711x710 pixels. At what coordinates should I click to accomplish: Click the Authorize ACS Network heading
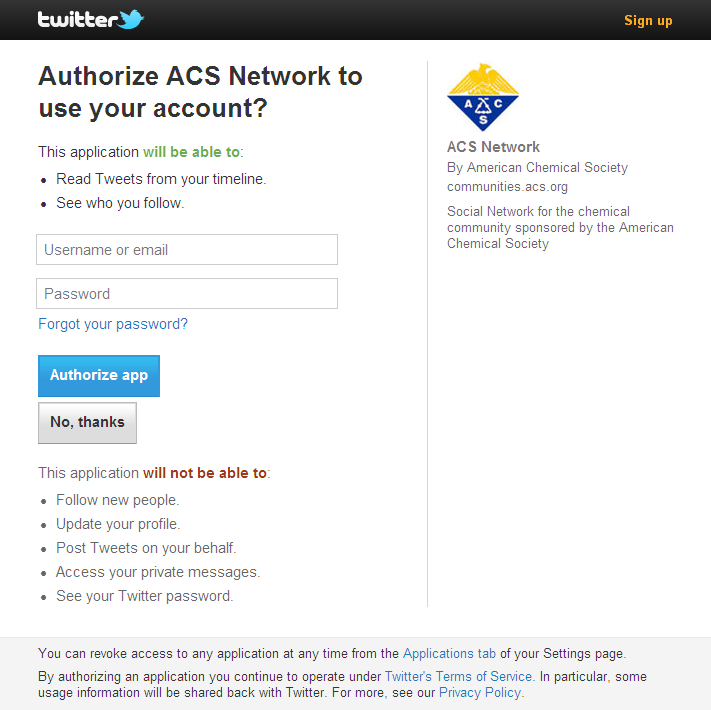tap(200, 91)
